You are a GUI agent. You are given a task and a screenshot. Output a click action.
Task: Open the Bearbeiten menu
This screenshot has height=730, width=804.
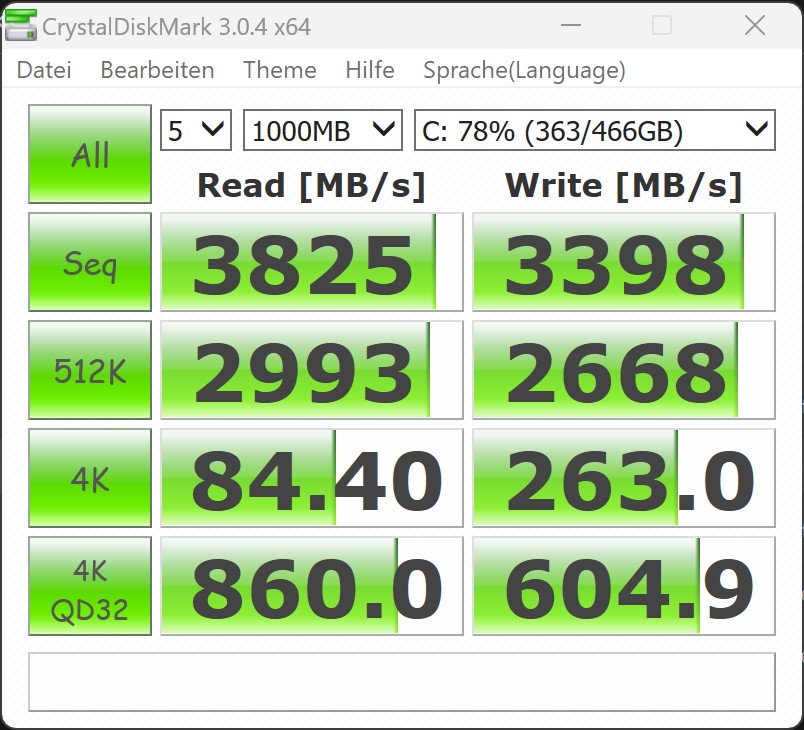coord(157,70)
